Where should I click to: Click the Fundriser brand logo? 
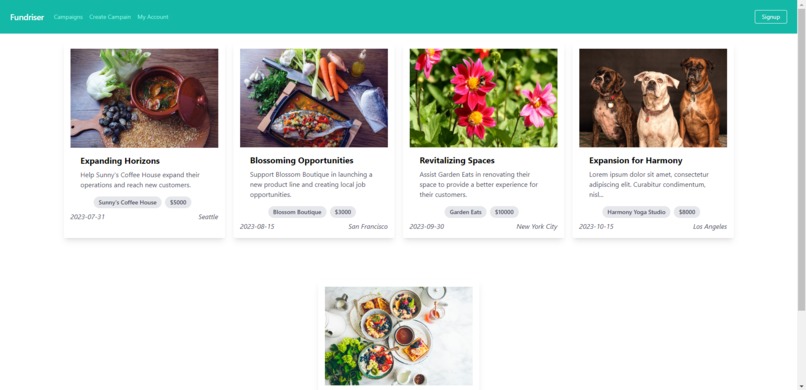[27, 17]
